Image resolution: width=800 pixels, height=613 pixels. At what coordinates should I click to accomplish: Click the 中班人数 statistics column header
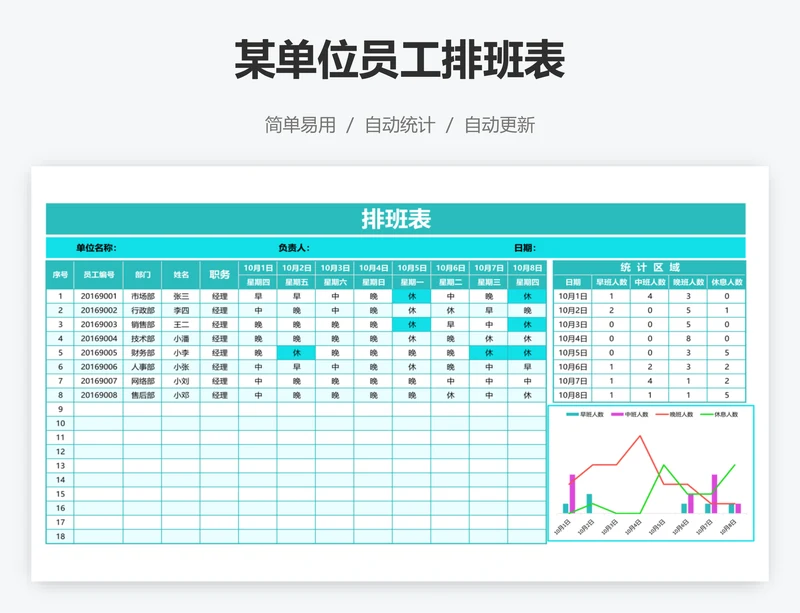point(649,282)
